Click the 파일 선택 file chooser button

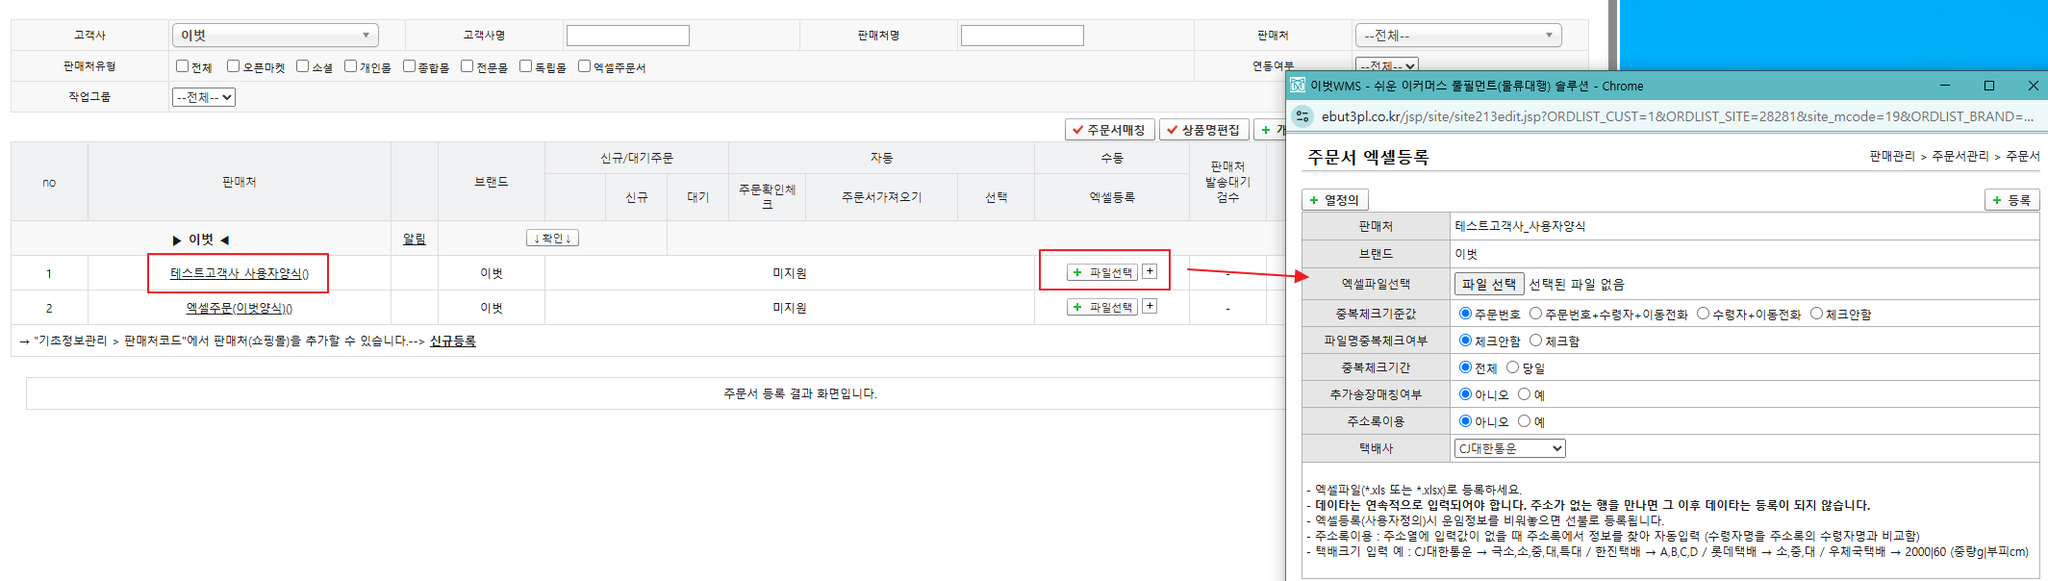click(1489, 284)
